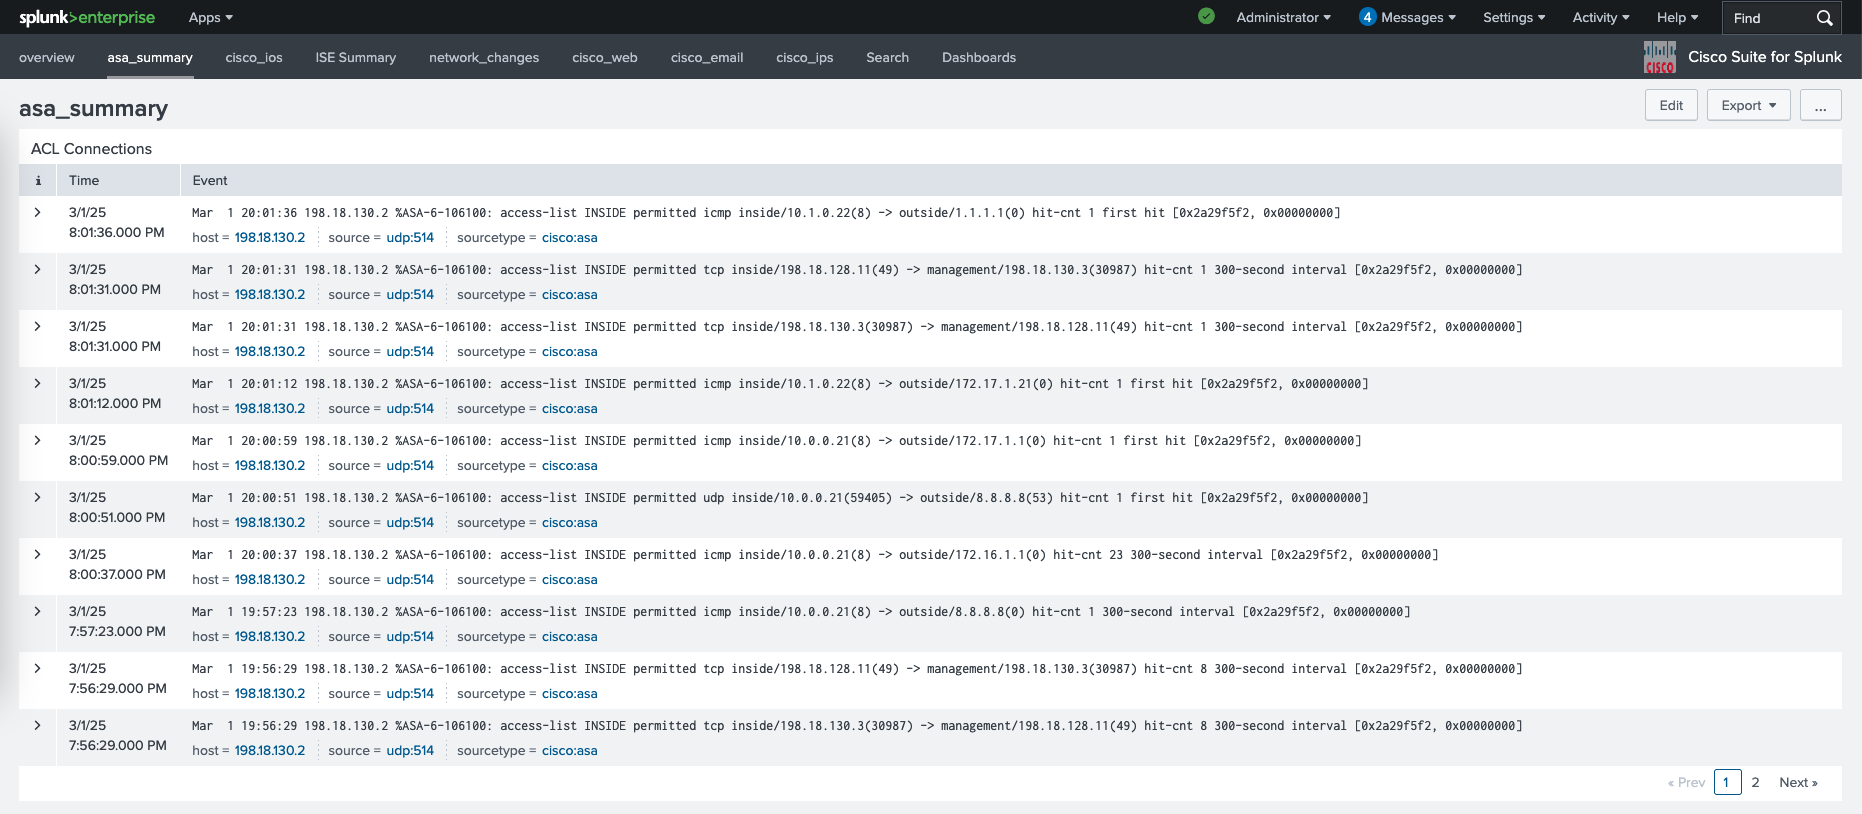The image size is (1862, 814).
Task: Expand the 8:01:36.000 PM event row
Action: (38, 213)
